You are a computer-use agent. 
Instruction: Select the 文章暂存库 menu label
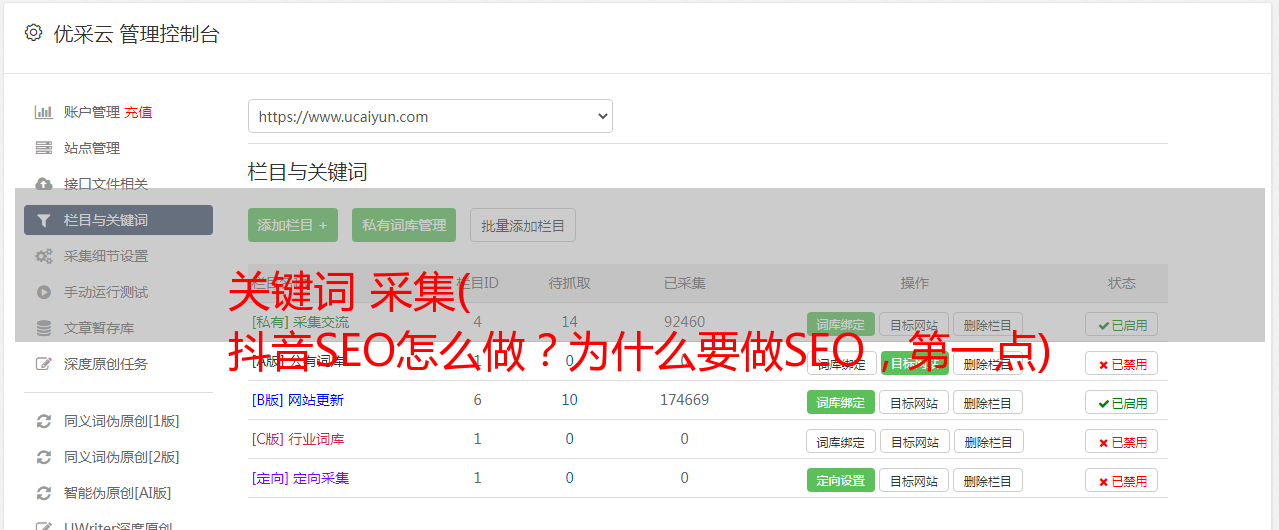point(99,328)
